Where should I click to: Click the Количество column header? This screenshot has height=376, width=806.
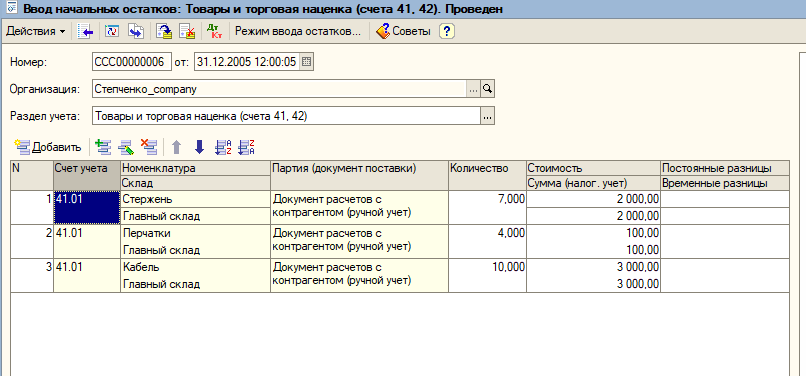coord(487,175)
